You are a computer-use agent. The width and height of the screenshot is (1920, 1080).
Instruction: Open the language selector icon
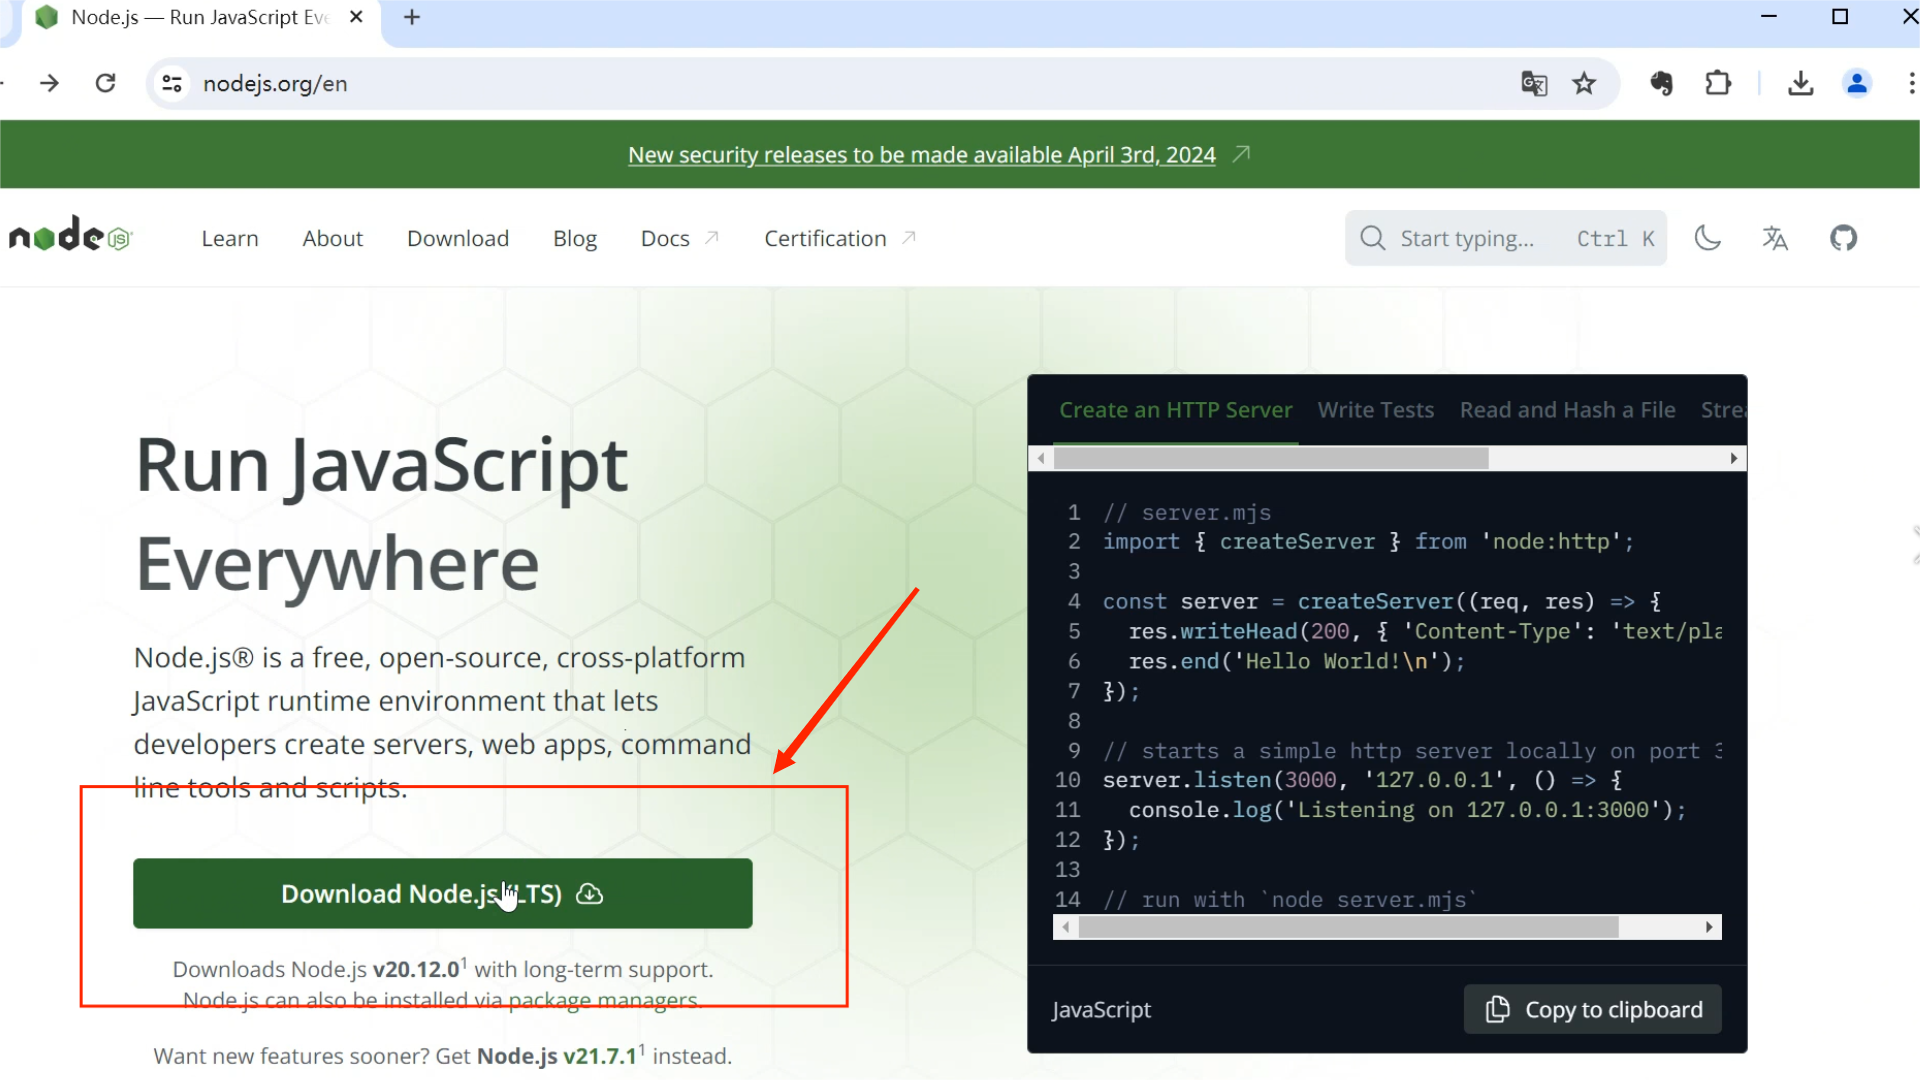[1775, 238]
